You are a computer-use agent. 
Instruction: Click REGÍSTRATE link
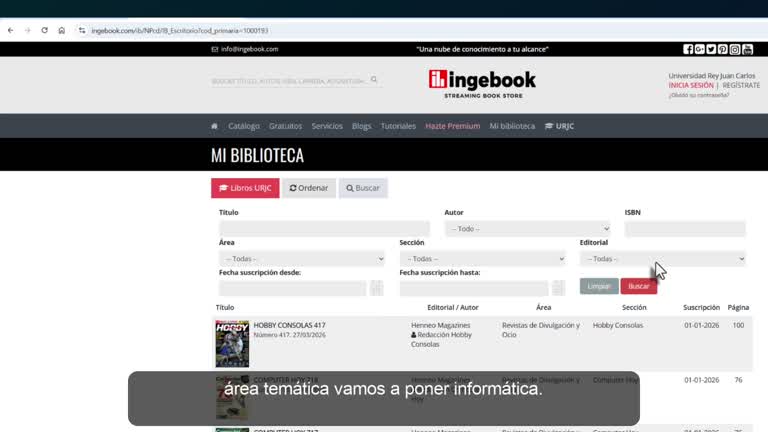[741, 85]
